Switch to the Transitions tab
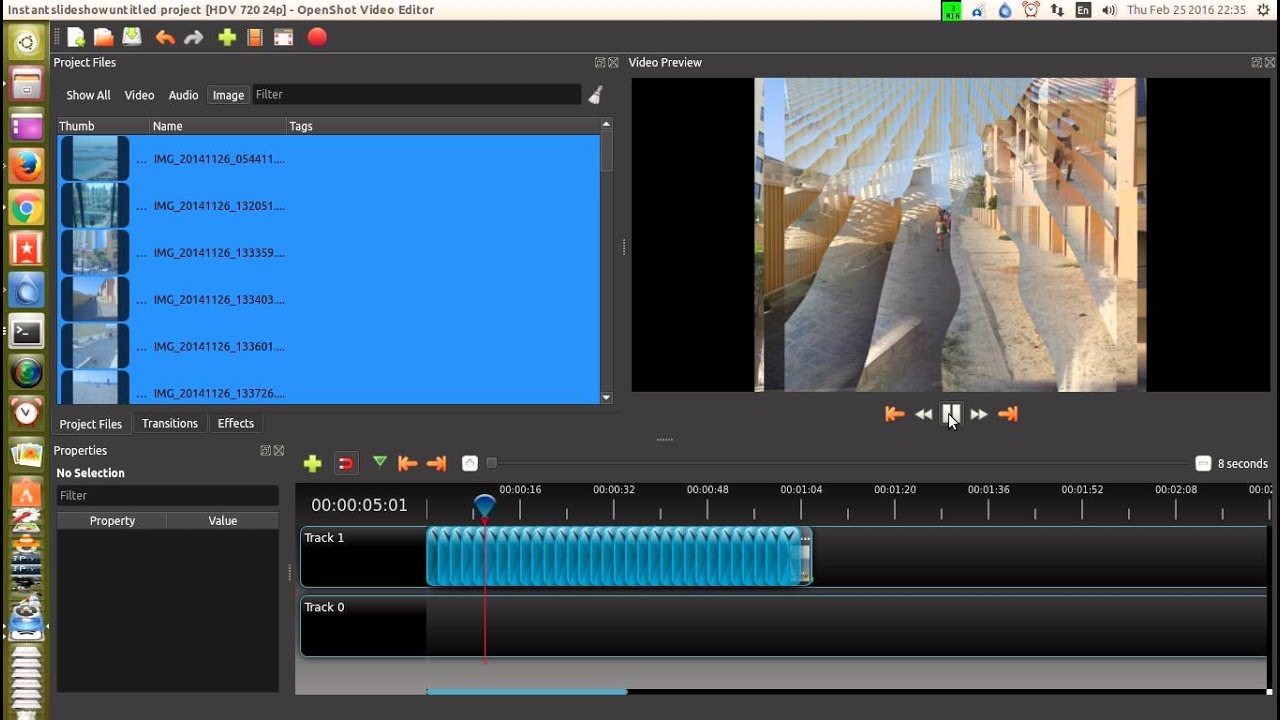 coord(170,423)
